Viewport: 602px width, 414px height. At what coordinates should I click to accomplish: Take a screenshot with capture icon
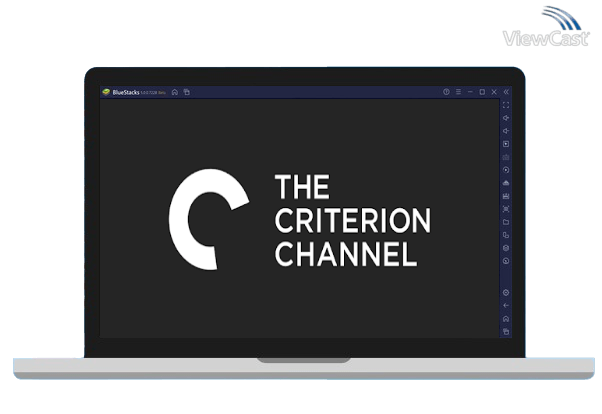[x=506, y=209]
